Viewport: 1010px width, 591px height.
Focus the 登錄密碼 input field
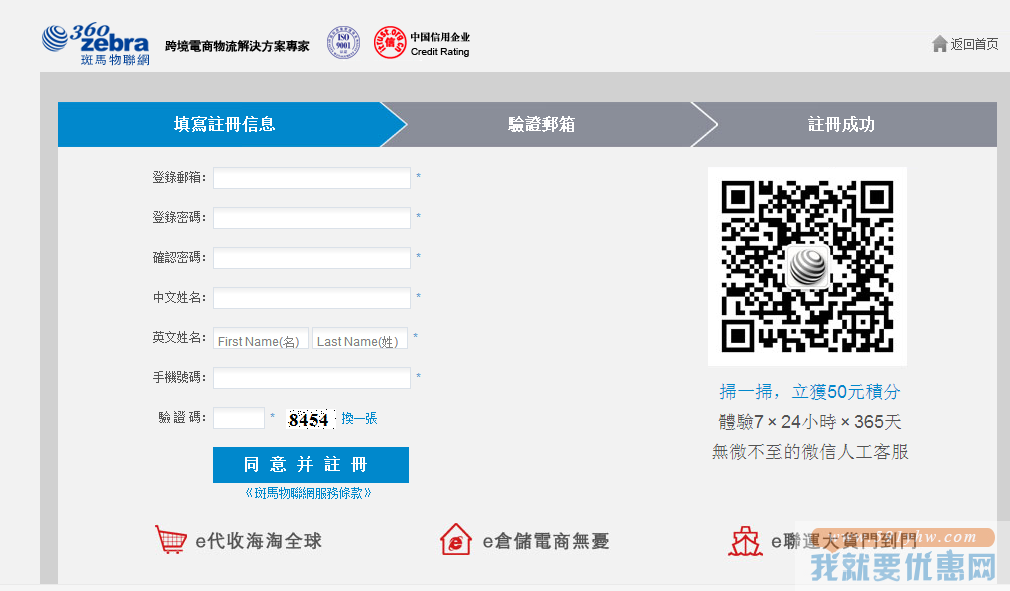[x=312, y=218]
